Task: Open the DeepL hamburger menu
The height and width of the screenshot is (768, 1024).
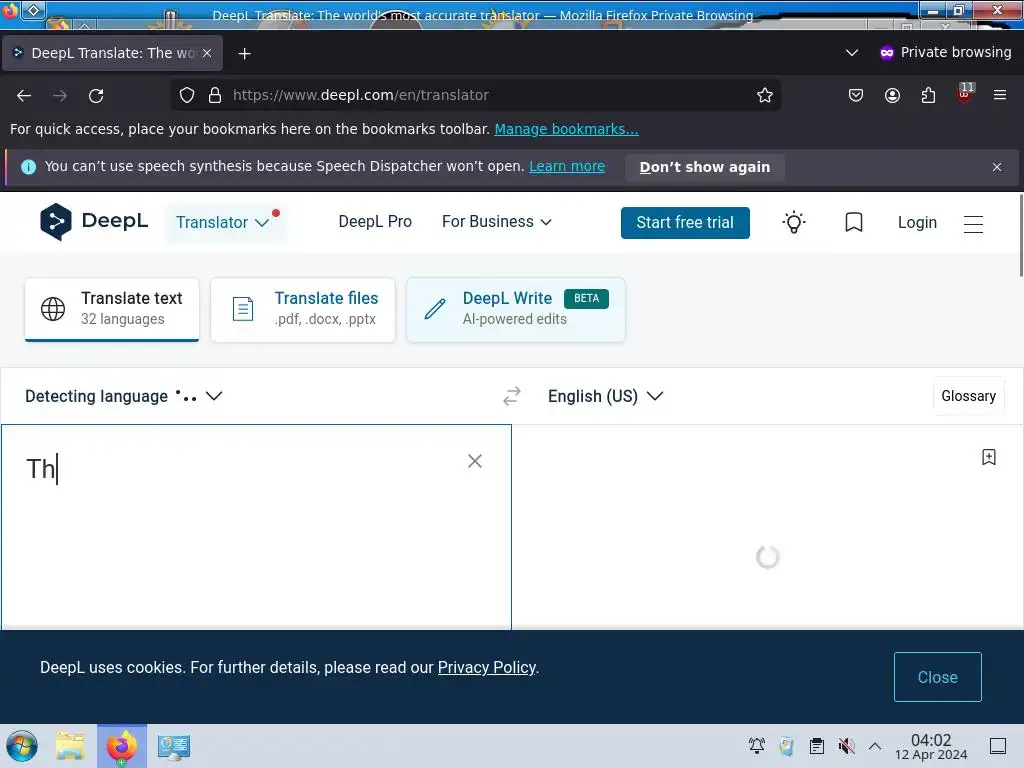Action: coord(973,223)
